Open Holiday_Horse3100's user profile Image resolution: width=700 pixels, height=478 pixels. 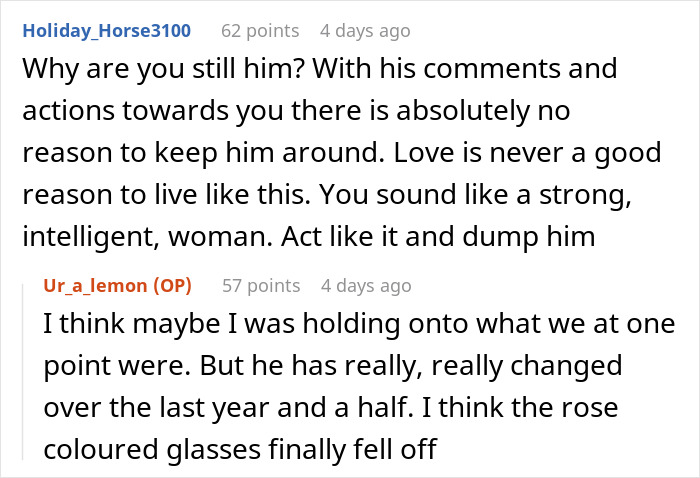pyautogui.click(x=106, y=31)
